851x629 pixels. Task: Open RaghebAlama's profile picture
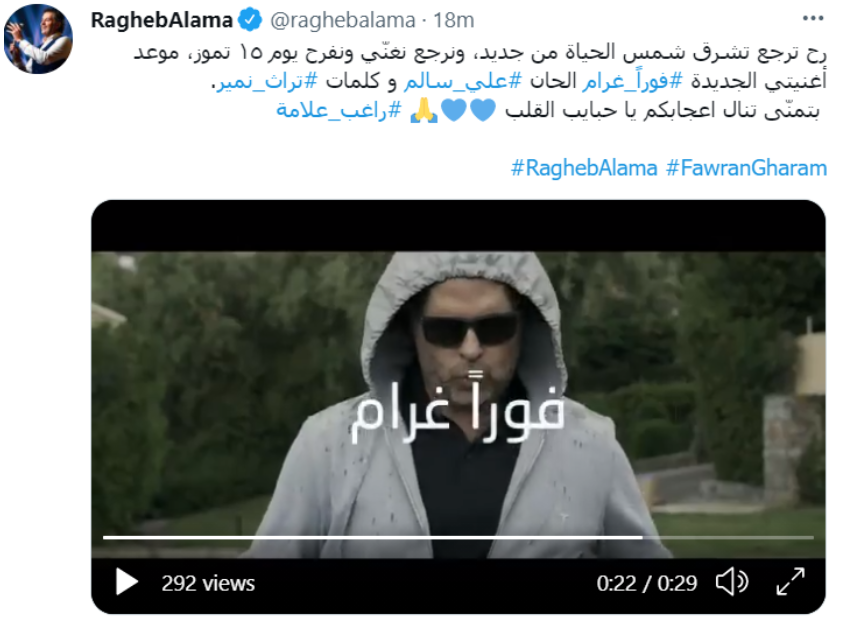(38, 39)
